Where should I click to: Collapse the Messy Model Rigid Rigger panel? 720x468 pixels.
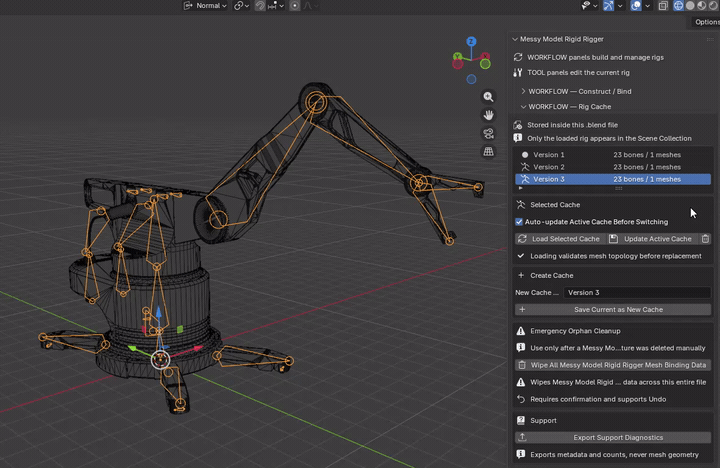pos(515,39)
